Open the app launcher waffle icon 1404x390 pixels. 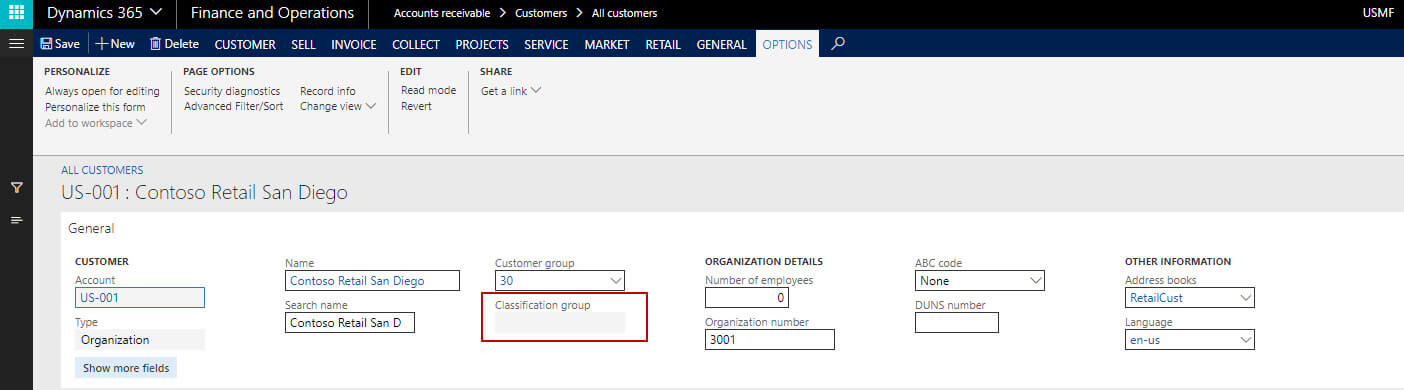(x=16, y=14)
